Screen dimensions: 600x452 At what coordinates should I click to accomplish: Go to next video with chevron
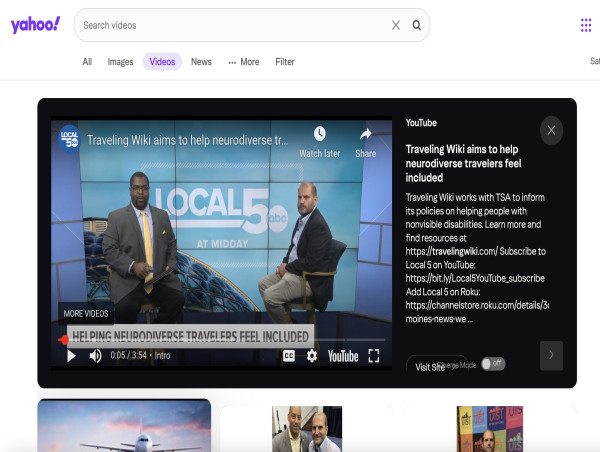[551, 355]
